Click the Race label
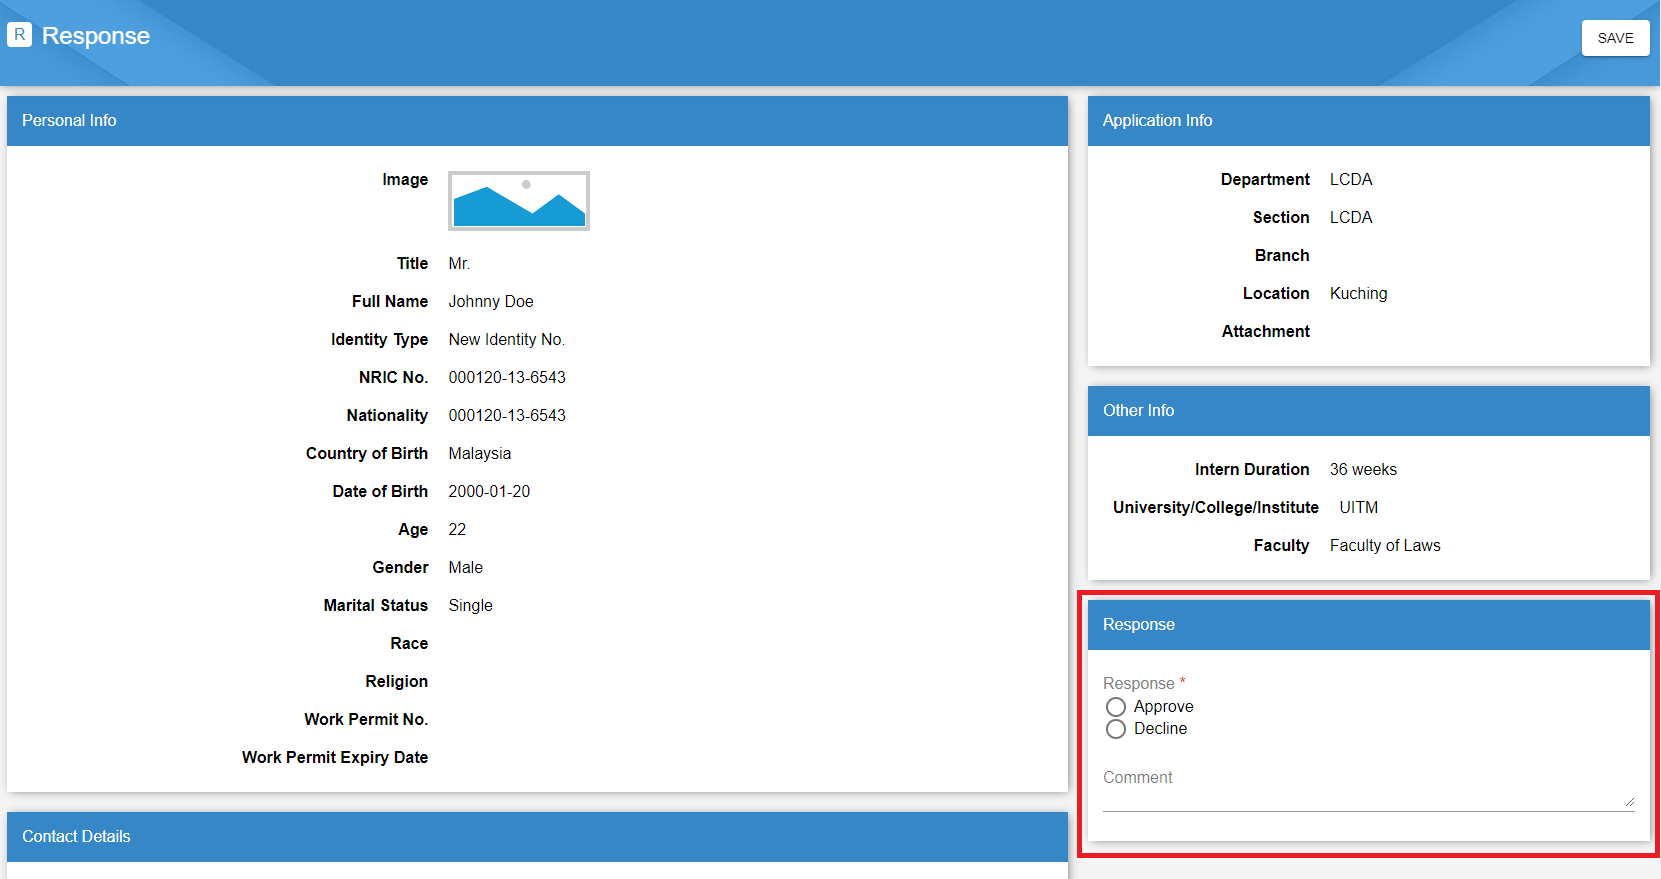This screenshot has height=879, width=1661. 409,644
